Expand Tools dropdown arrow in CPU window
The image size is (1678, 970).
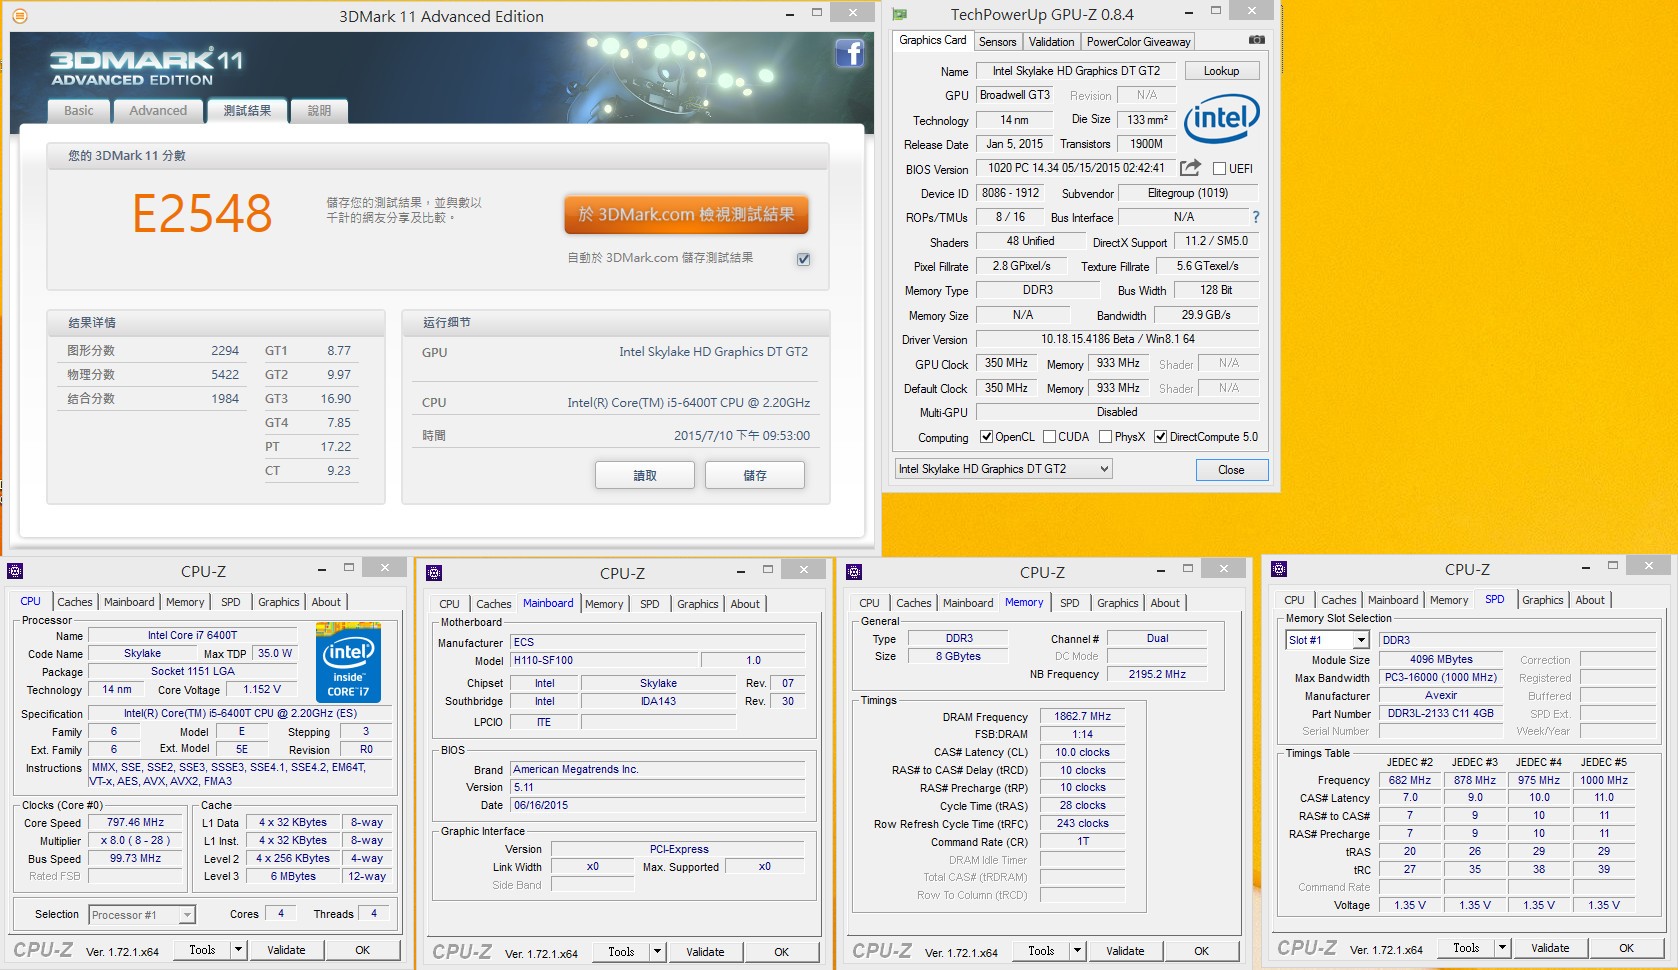coord(239,950)
